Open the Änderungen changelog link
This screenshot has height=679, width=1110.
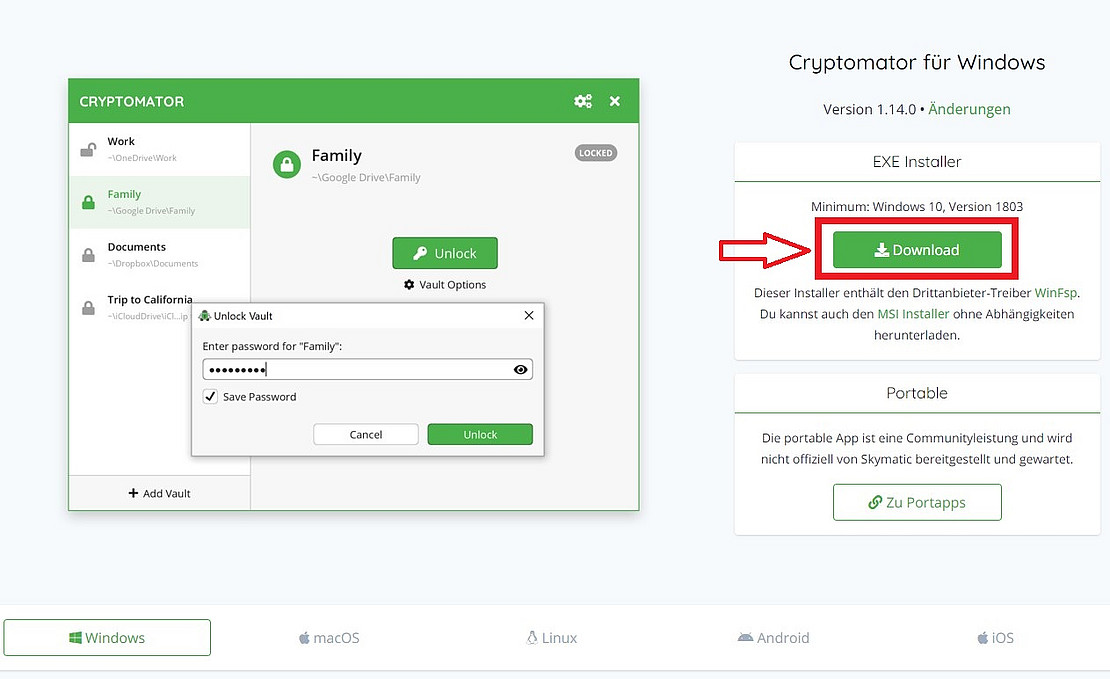[x=969, y=109]
